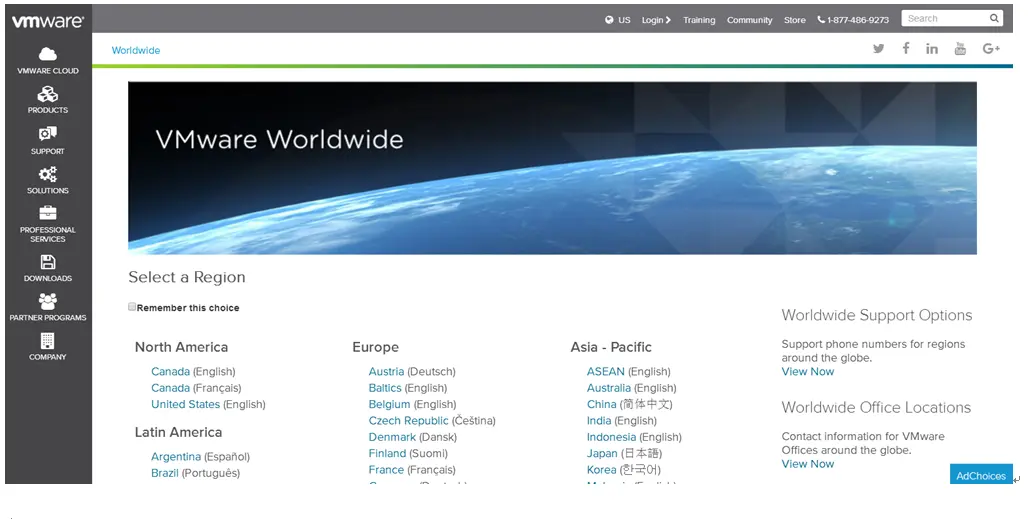
Task: Click the Europe heading
Action: [x=376, y=347]
